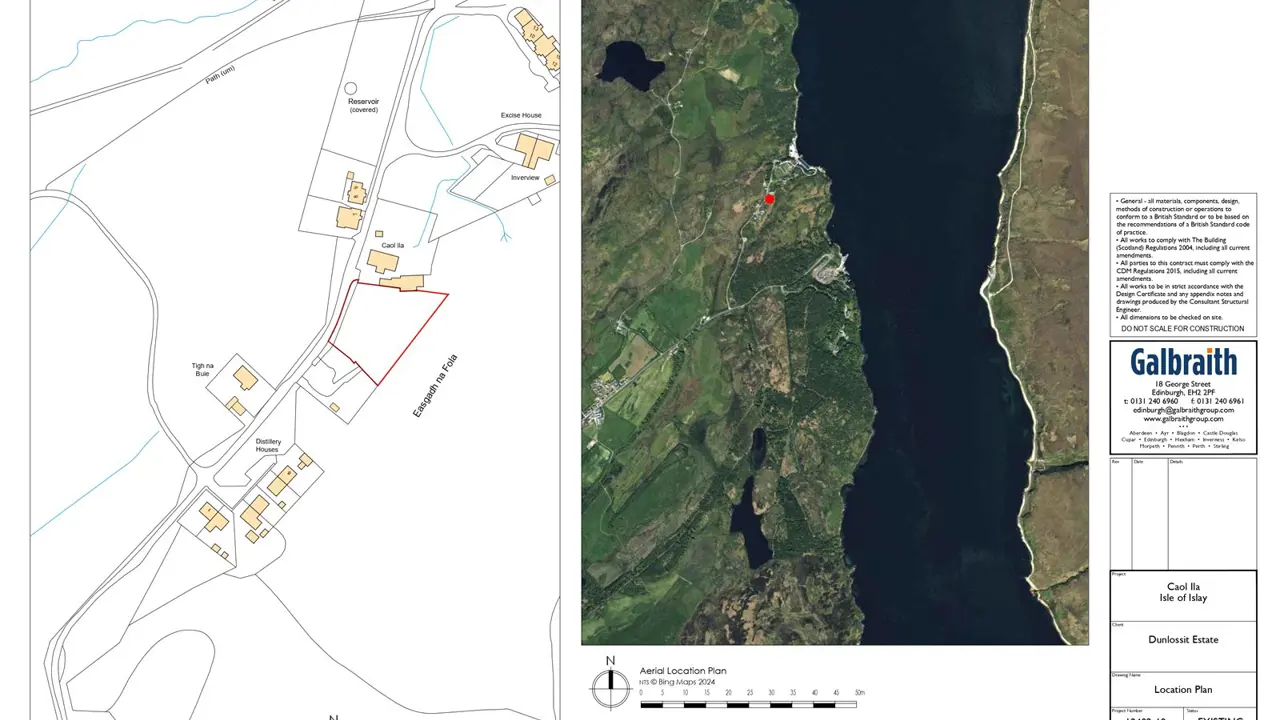Click the Inverview label on the map
1280x720 pixels.
tap(525, 178)
